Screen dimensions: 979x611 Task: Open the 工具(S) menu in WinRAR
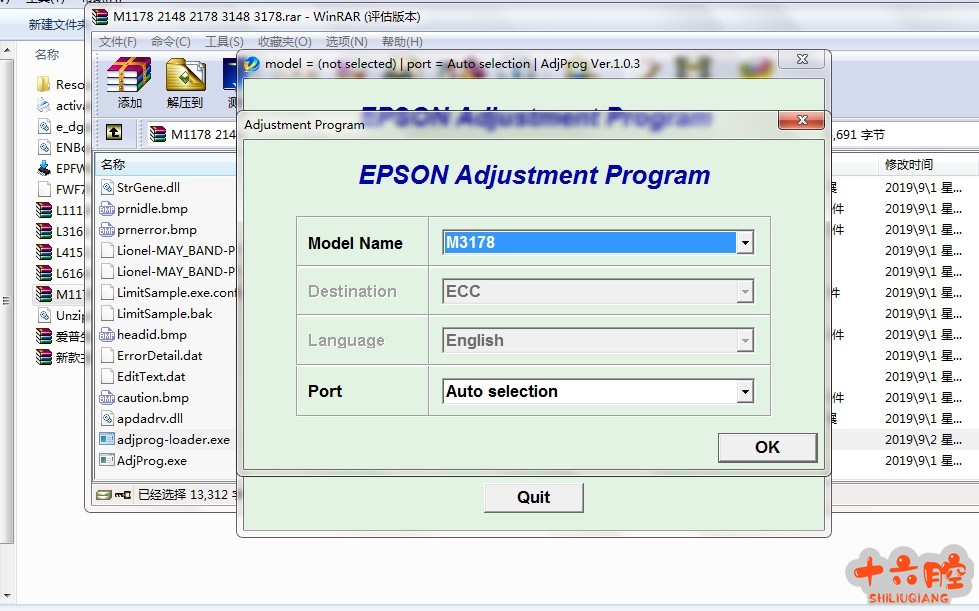224,42
